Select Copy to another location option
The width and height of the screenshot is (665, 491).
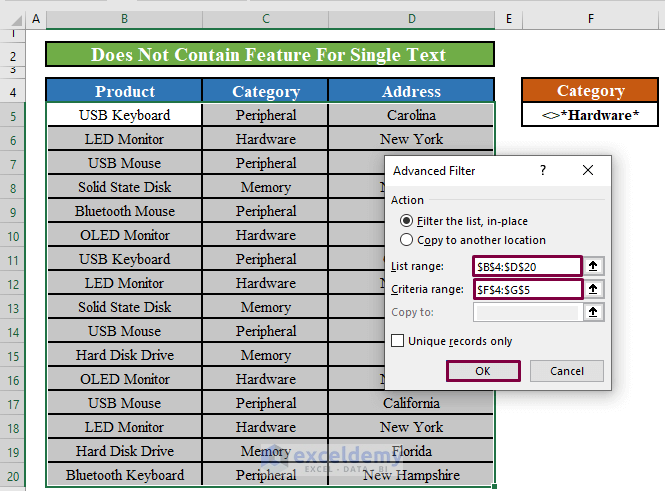click(x=406, y=240)
